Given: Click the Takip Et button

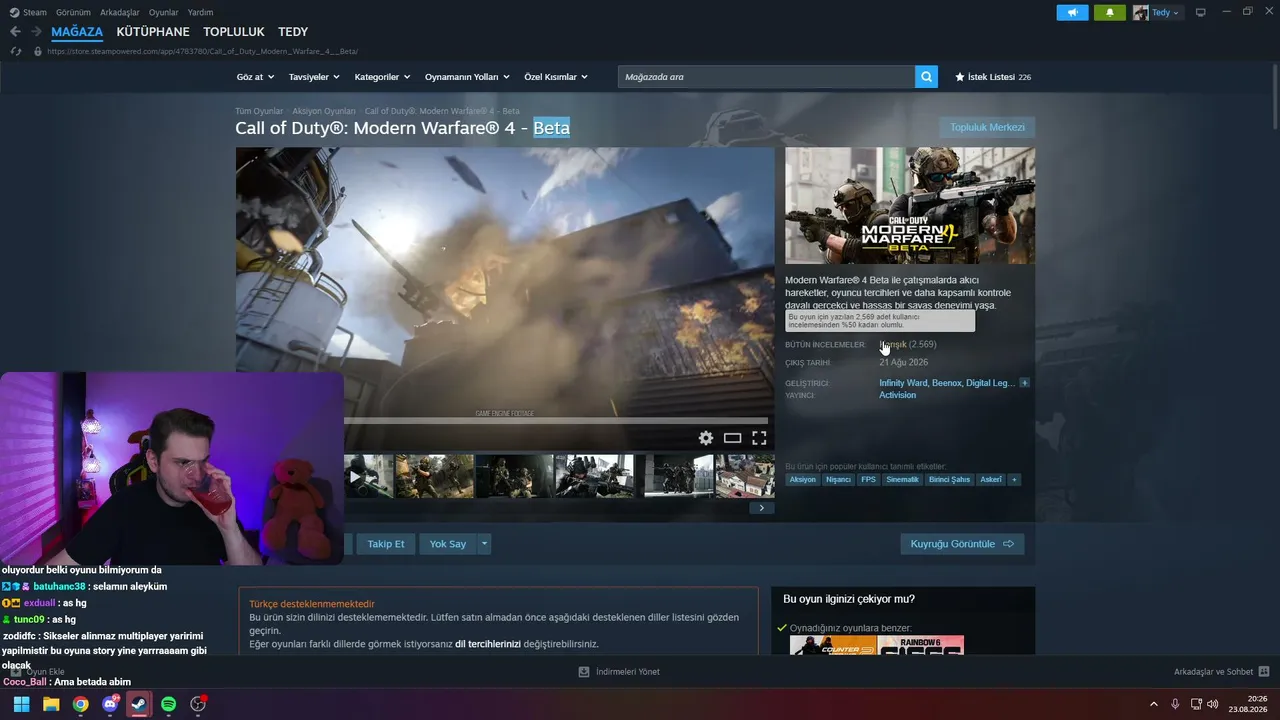Looking at the screenshot, I should pos(386,544).
